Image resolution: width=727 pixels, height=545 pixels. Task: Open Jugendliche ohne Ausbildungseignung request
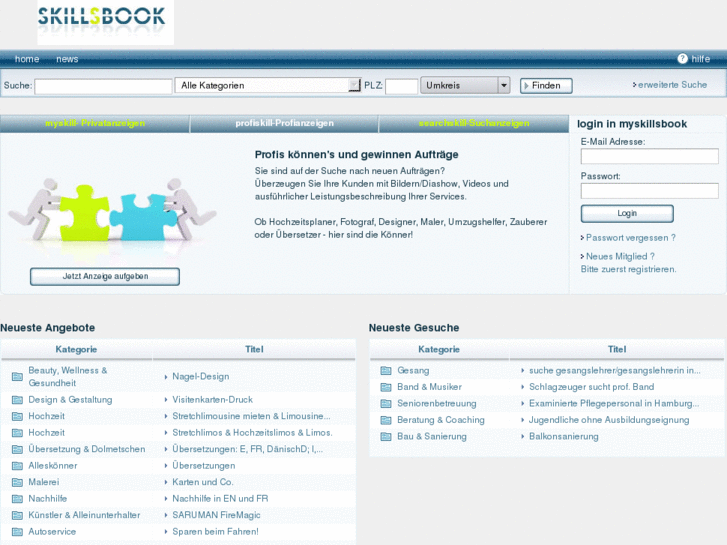point(609,420)
